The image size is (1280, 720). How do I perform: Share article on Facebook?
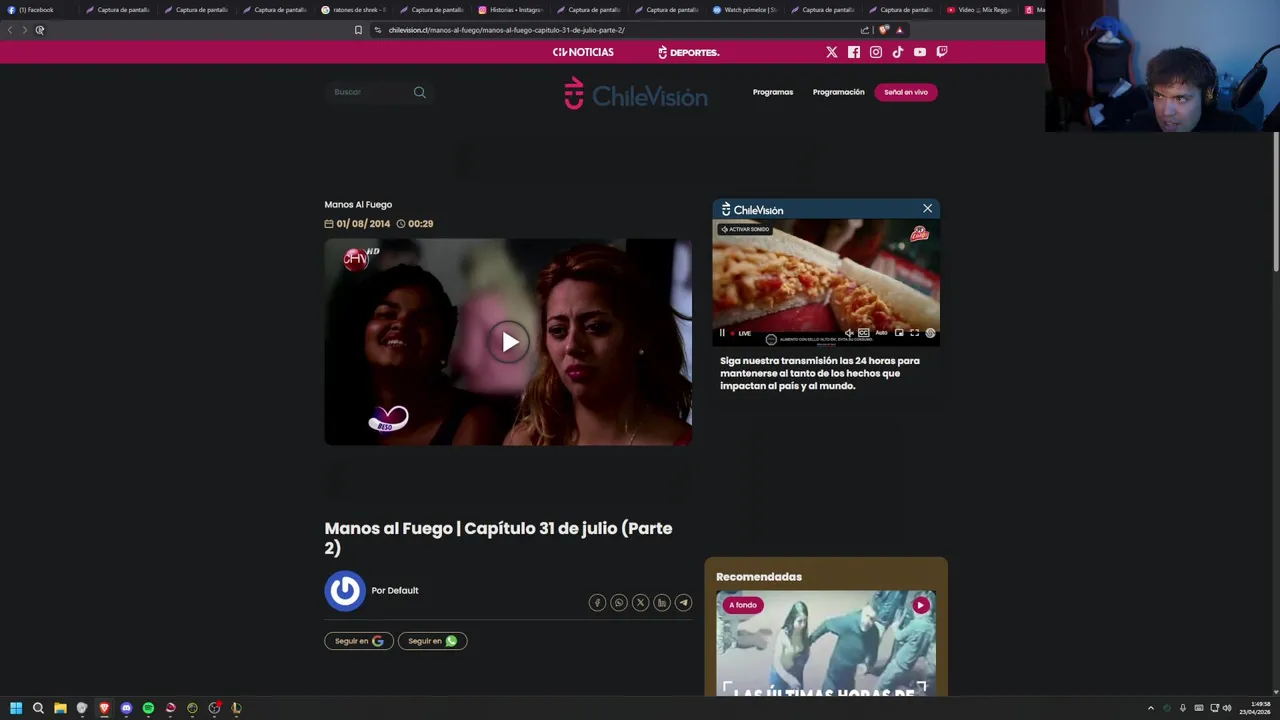597,602
